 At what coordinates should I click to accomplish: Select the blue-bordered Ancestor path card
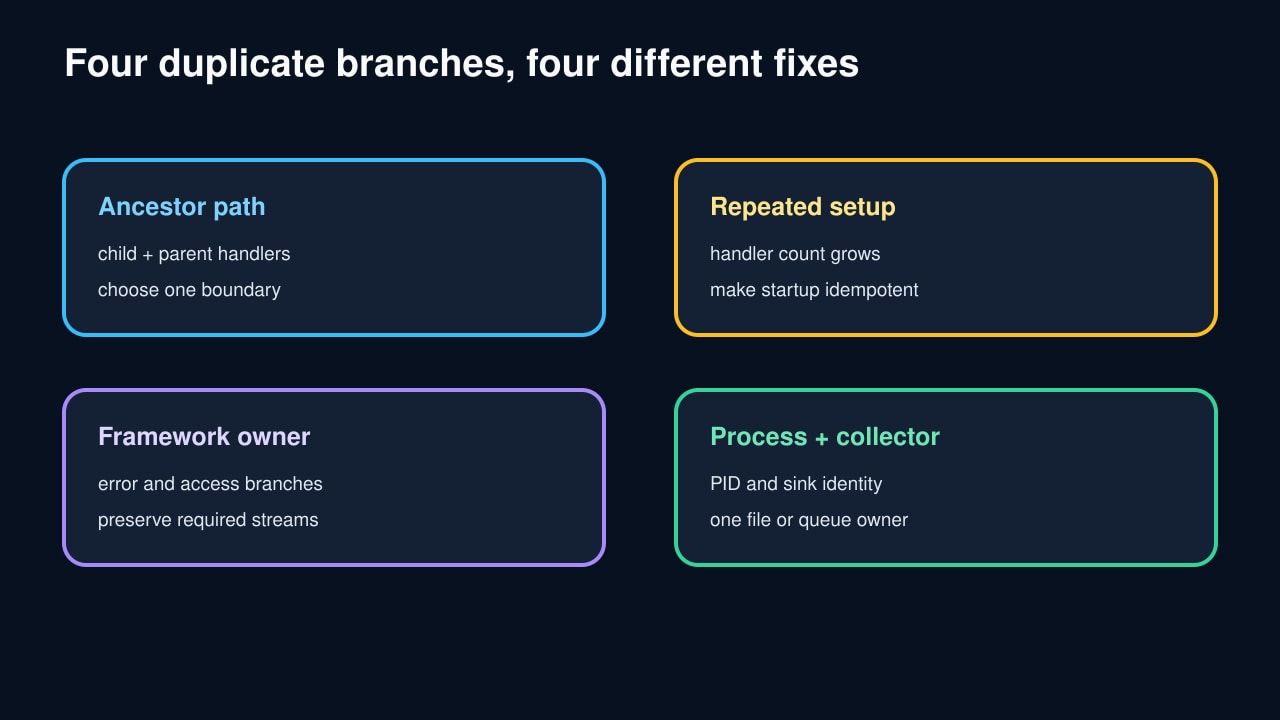(334, 247)
